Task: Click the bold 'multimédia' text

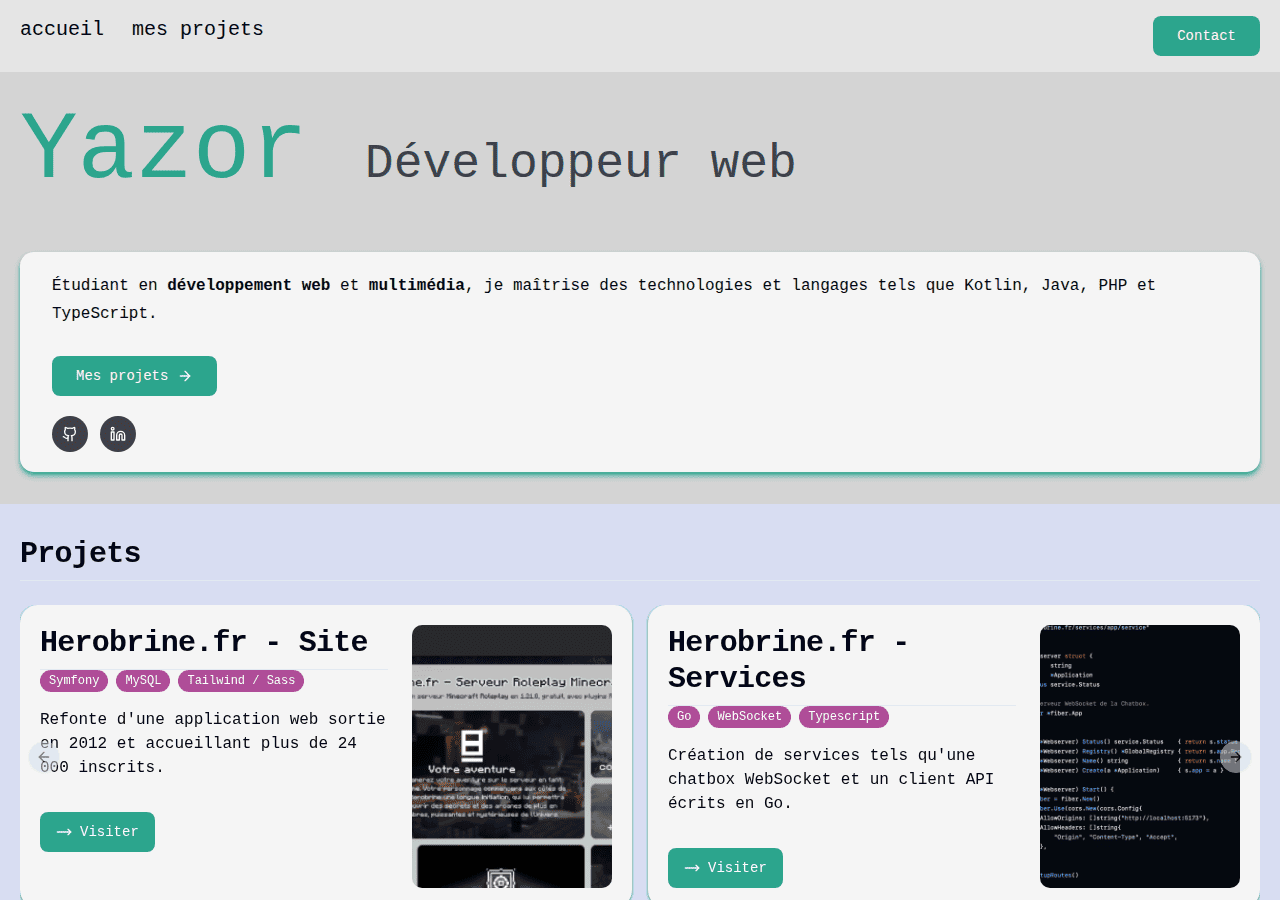Action: pyautogui.click(x=416, y=285)
